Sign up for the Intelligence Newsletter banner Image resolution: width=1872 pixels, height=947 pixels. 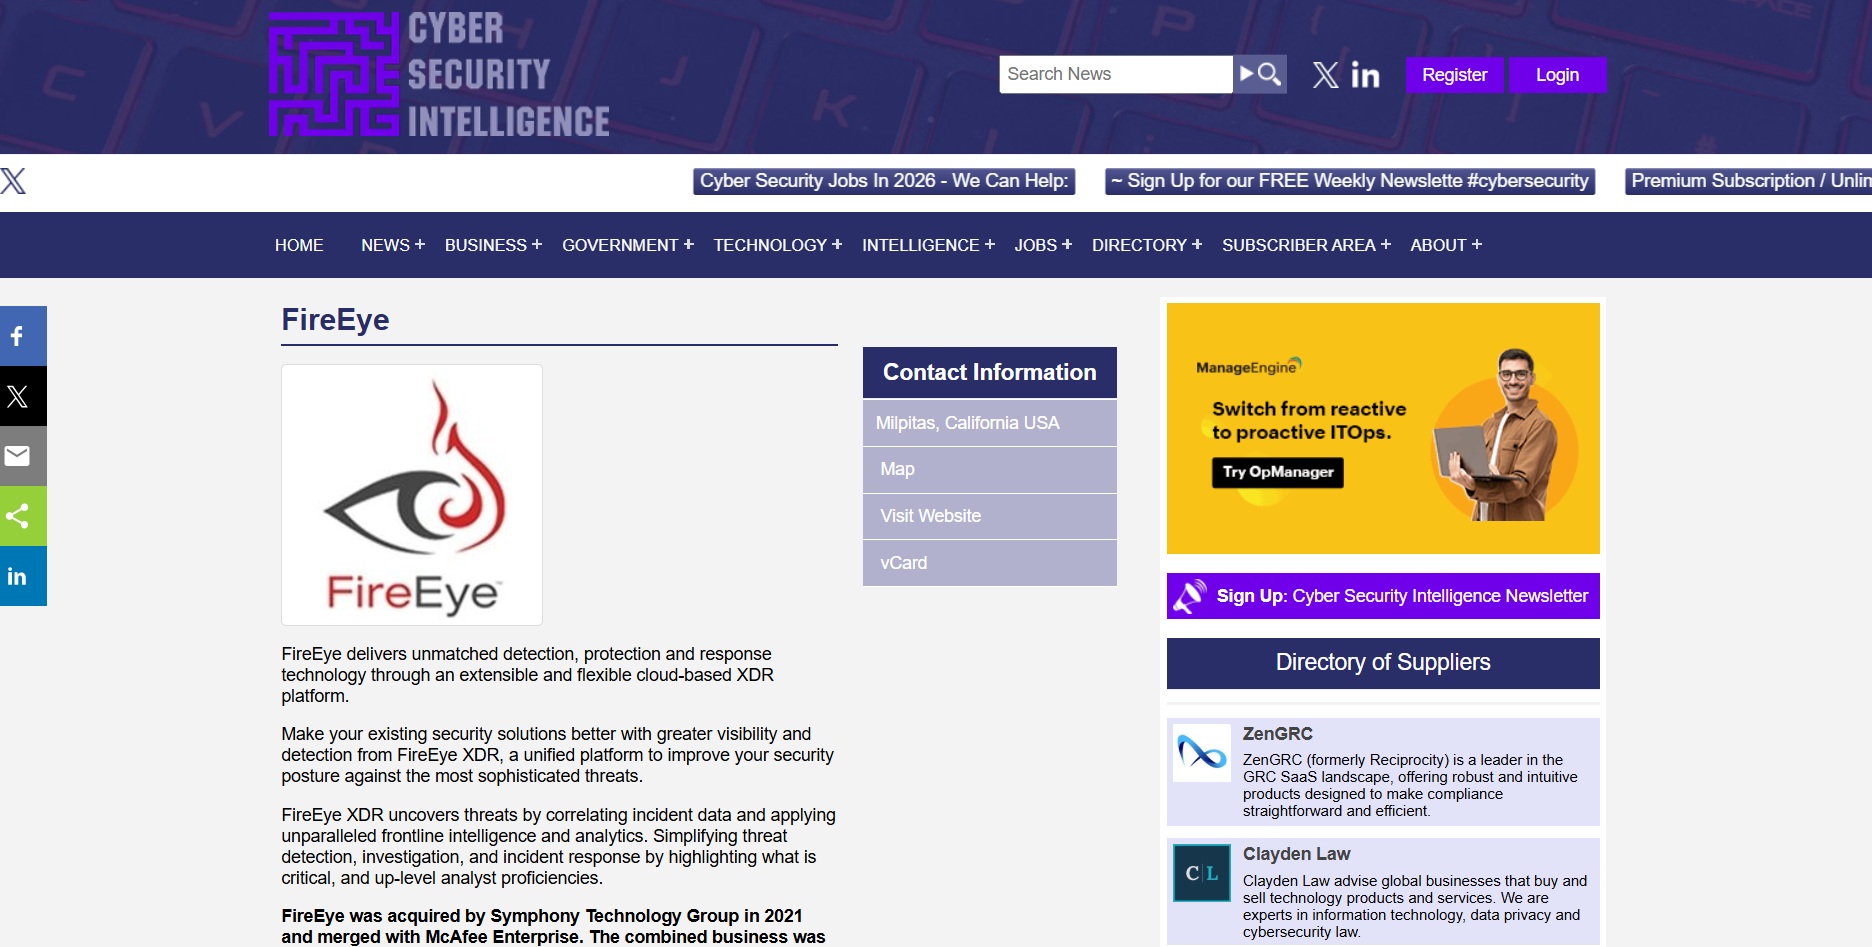(1383, 596)
